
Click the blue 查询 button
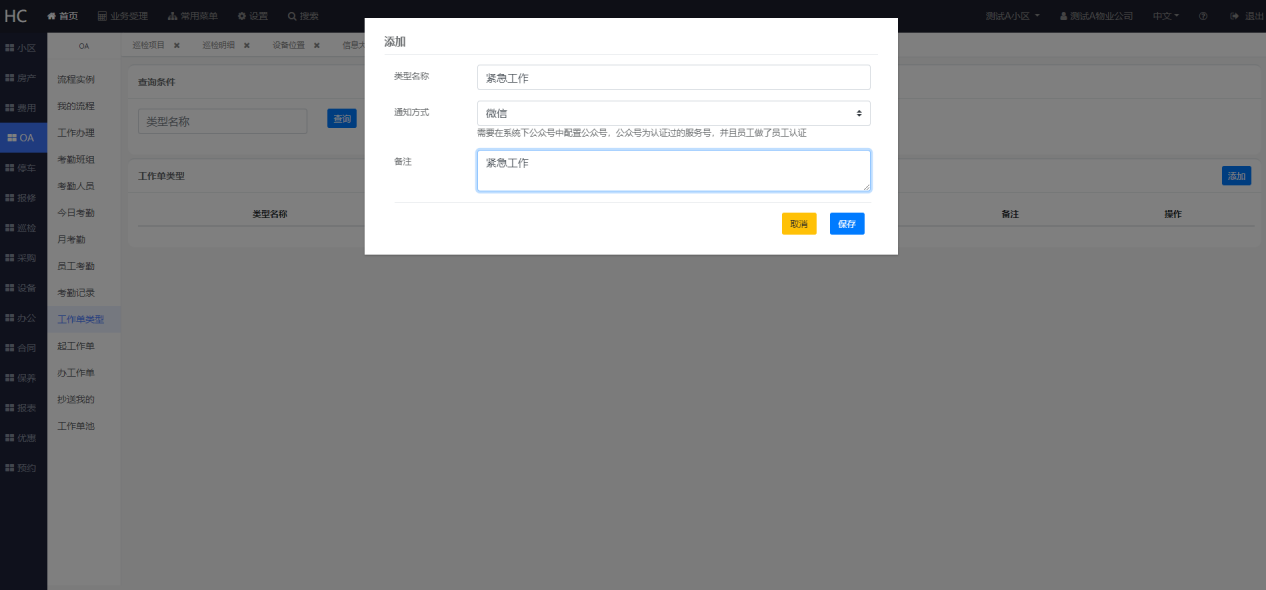coord(342,119)
